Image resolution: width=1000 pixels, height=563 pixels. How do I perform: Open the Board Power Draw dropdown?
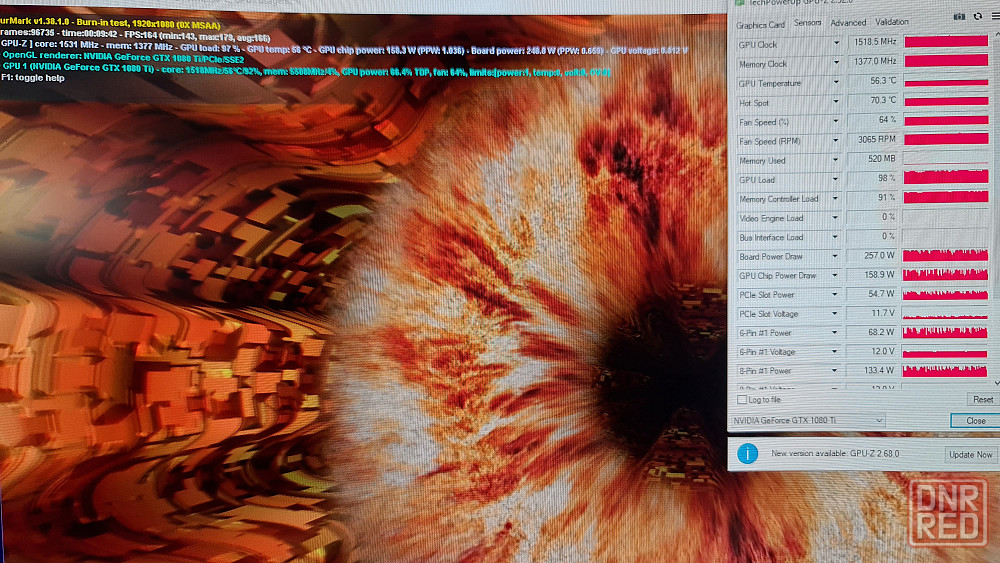click(x=836, y=257)
